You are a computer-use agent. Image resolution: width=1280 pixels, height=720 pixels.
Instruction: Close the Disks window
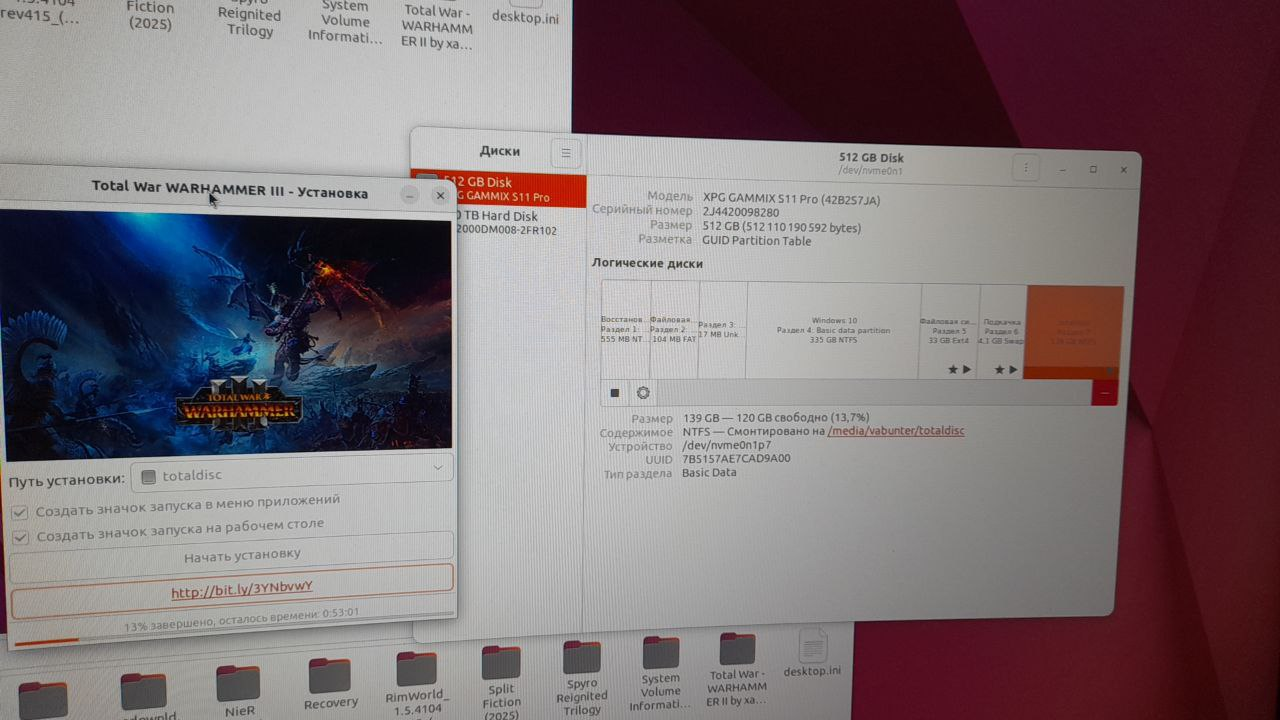coord(1124,170)
